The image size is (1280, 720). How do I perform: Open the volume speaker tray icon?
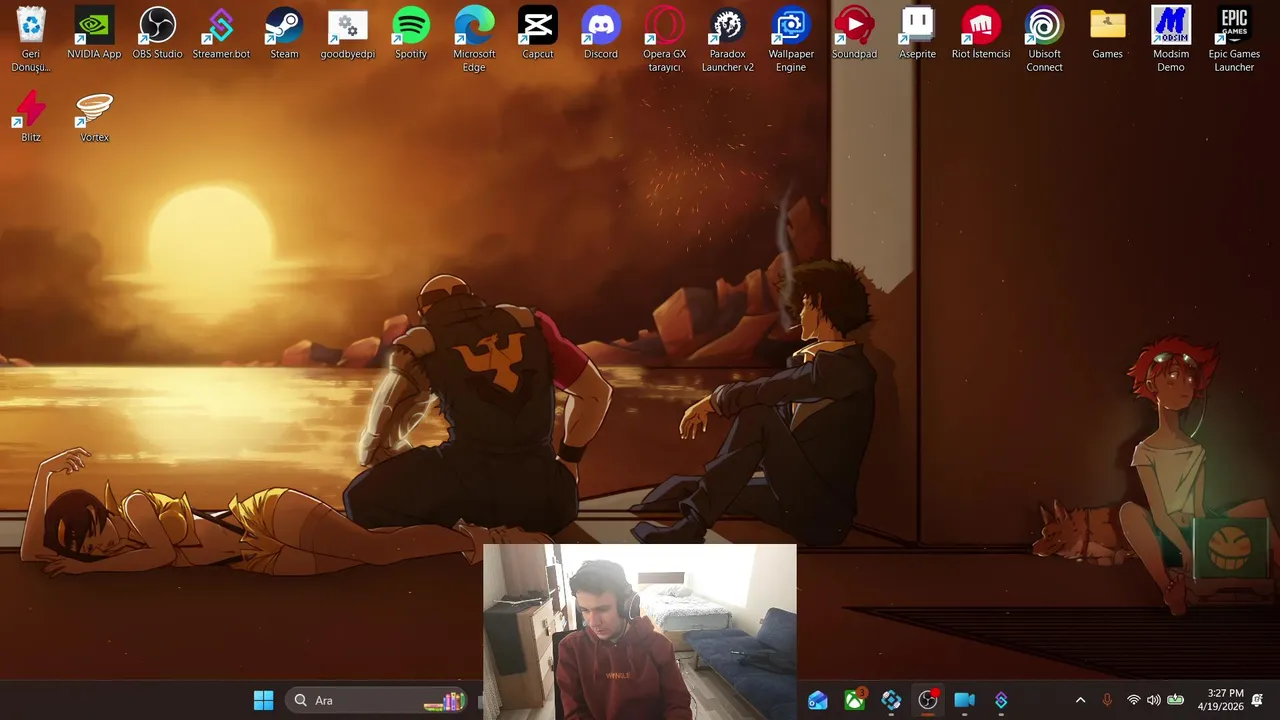(1153, 700)
